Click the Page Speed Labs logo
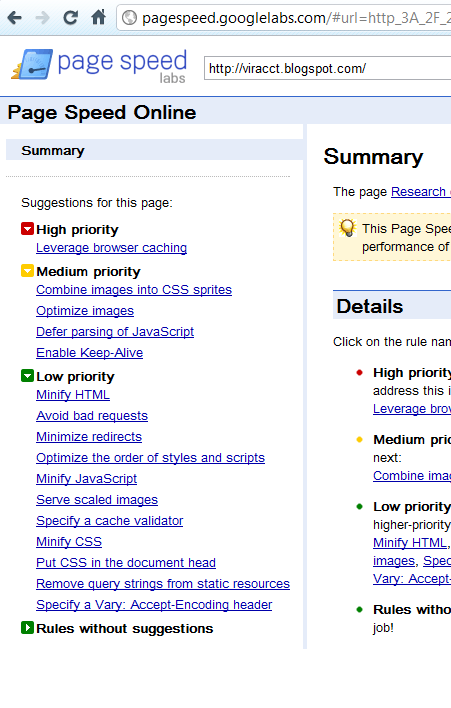The width and height of the screenshot is (451, 708). tap(99, 66)
